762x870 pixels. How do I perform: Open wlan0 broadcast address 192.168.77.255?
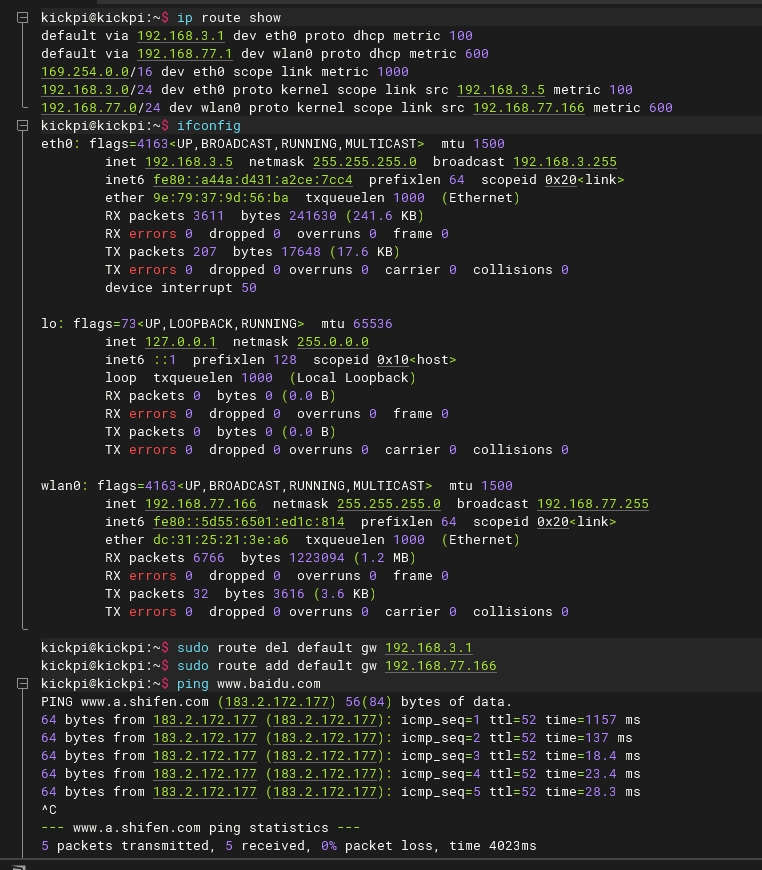click(592, 504)
